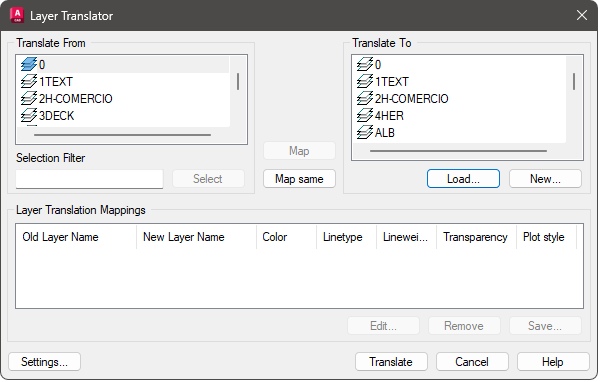Open the Load... layer file button
The width and height of the screenshot is (600, 382).
point(463,179)
